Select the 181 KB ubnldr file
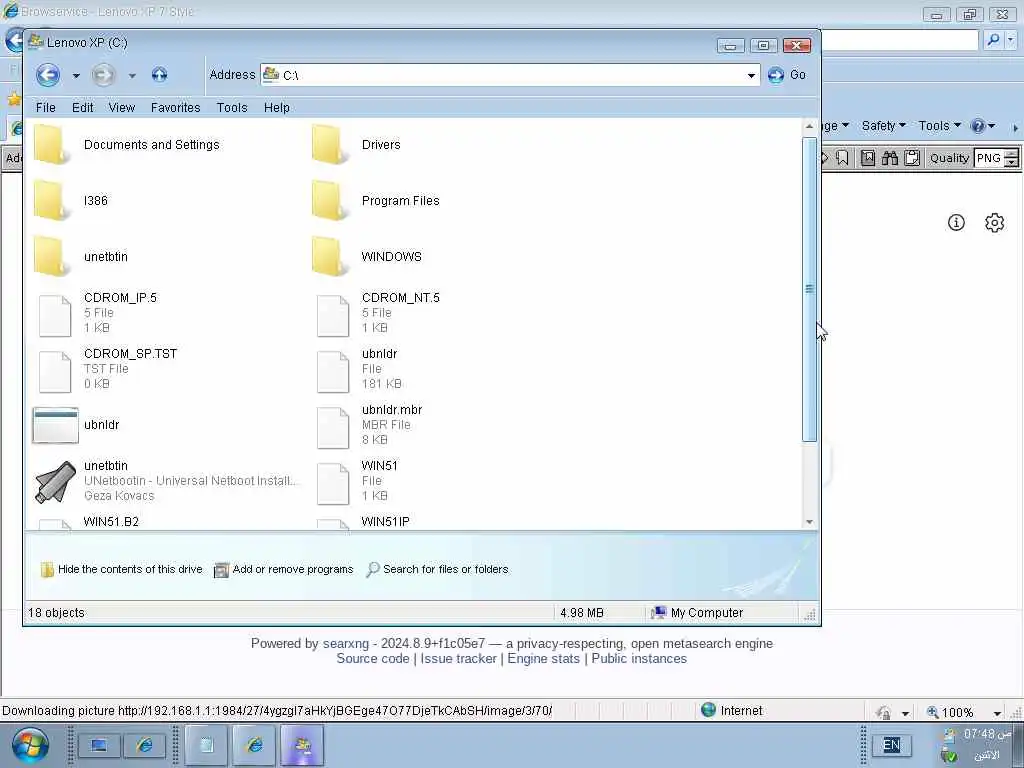The height and width of the screenshot is (768, 1024). [x=358, y=369]
